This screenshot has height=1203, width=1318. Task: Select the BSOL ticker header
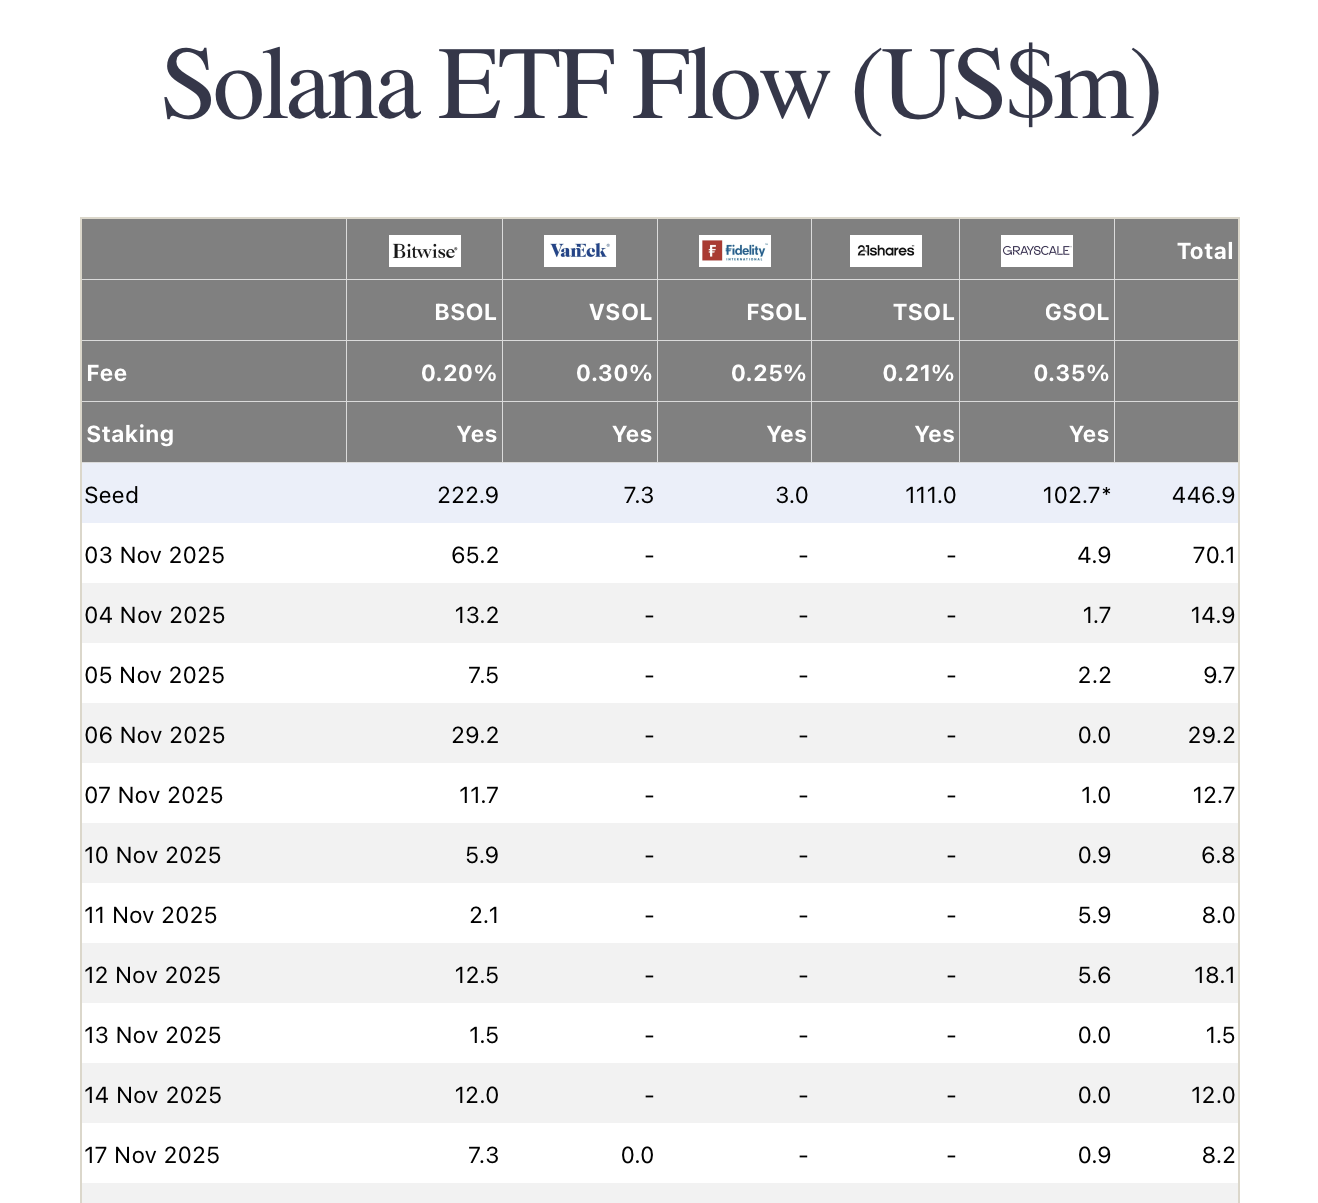pos(465,312)
